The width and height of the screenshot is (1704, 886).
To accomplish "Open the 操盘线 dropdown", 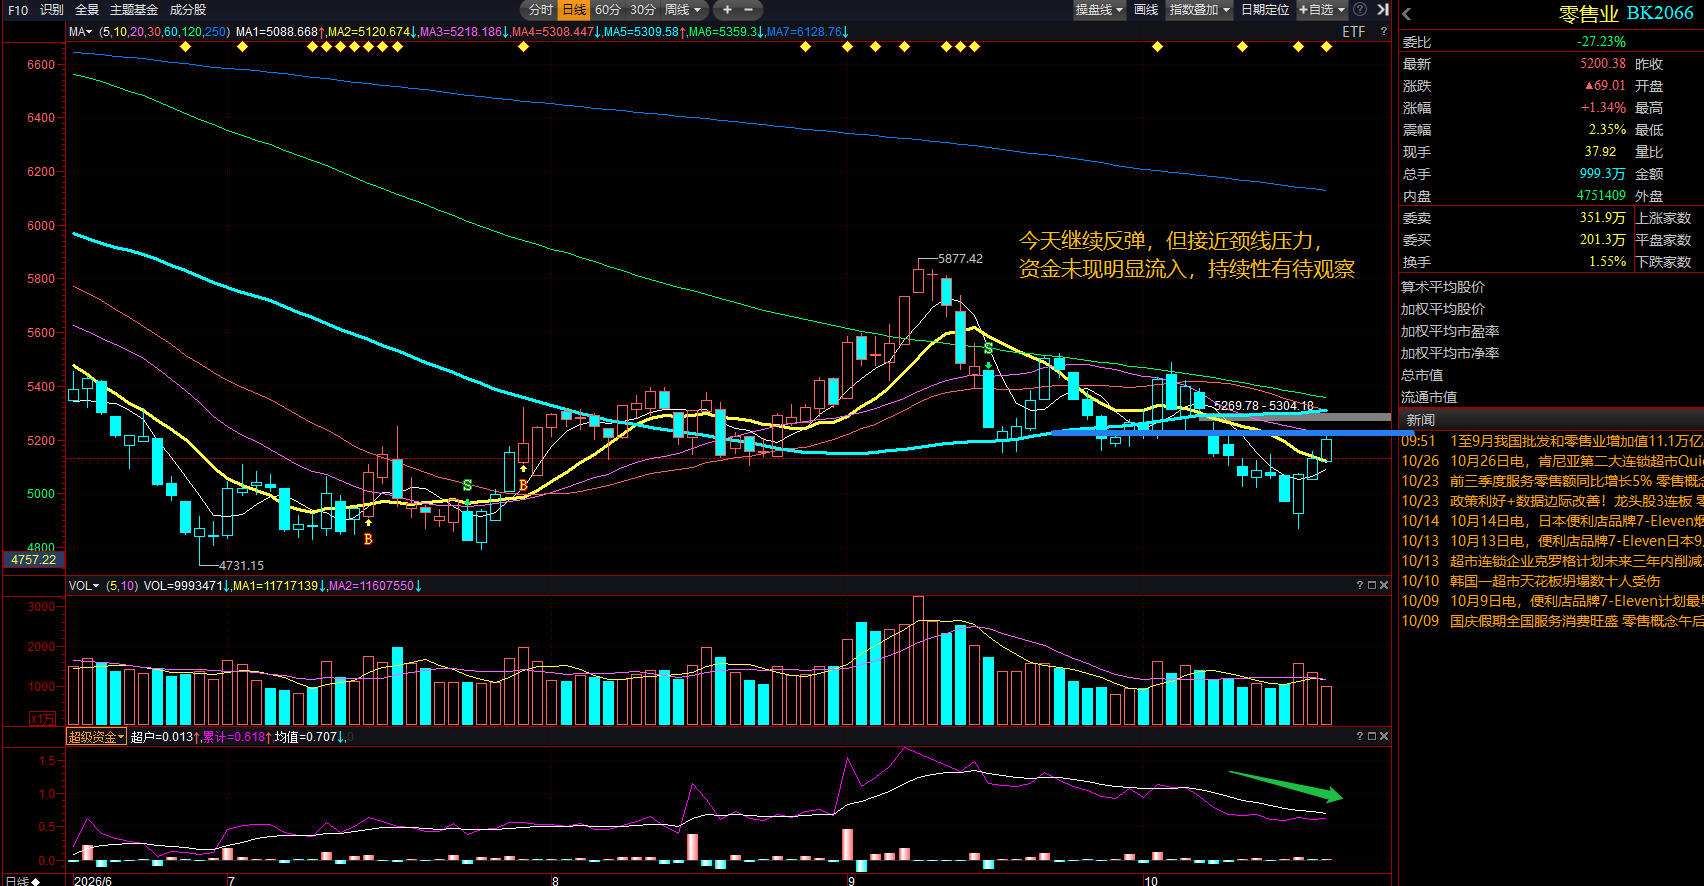I will point(1099,9).
